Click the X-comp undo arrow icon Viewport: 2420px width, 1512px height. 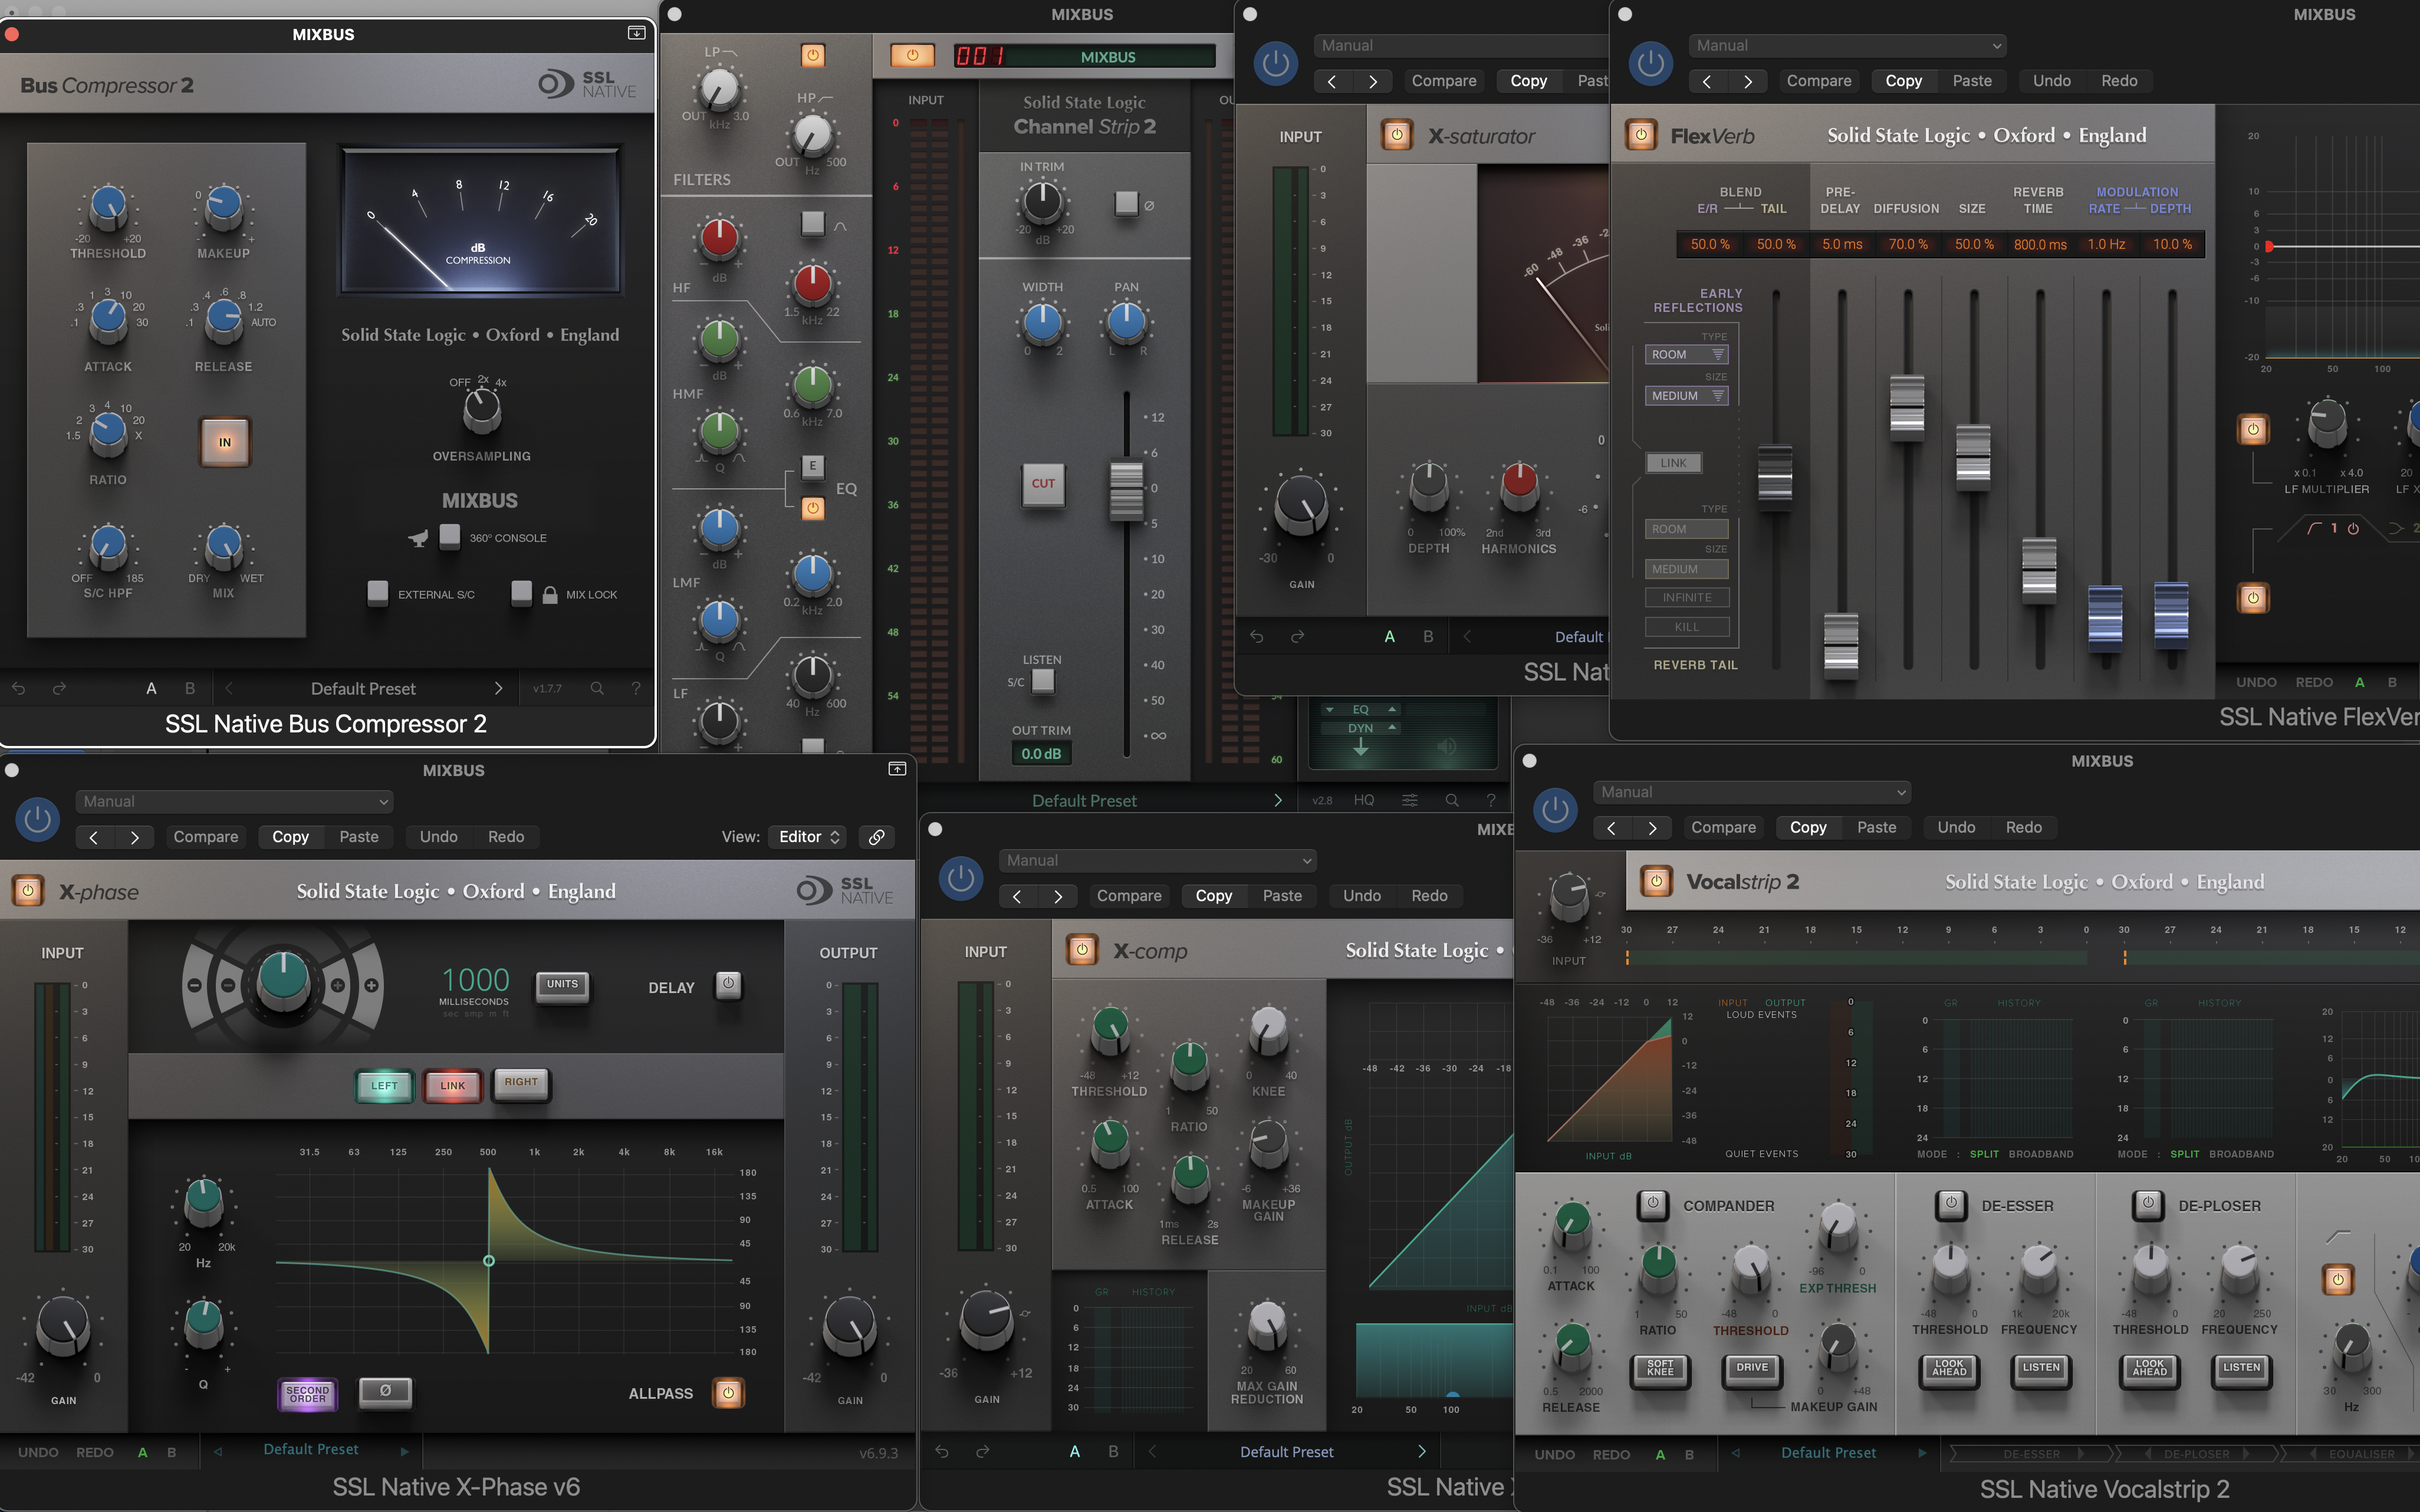point(942,1451)
